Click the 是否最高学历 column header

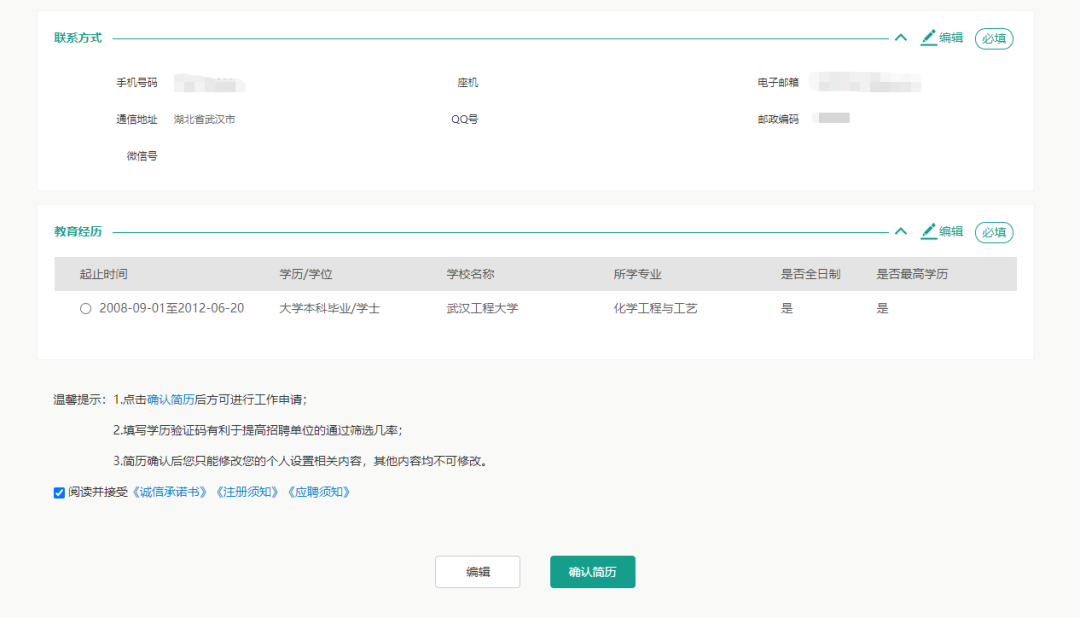pos(912,274)
